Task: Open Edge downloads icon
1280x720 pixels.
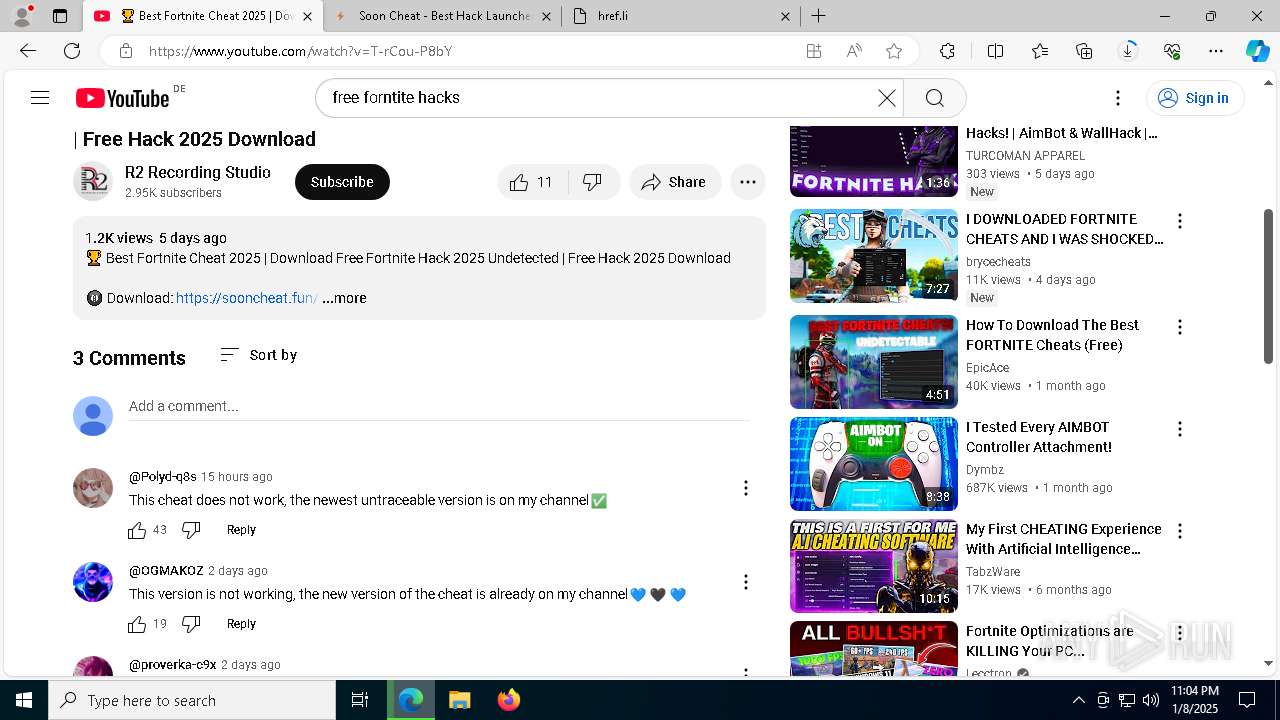Action: tap(1128, 51)
